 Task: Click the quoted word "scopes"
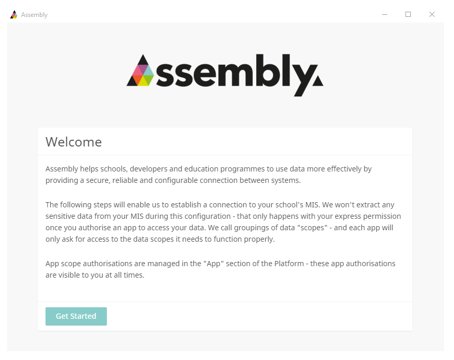[x=312, y=228]
